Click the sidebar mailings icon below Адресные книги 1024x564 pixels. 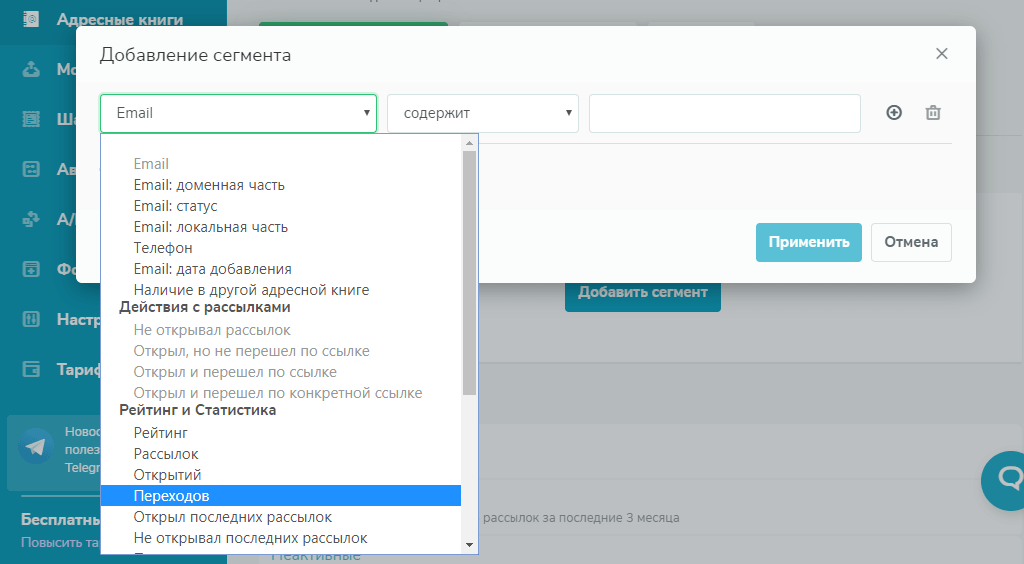click(x=31, y=69)
